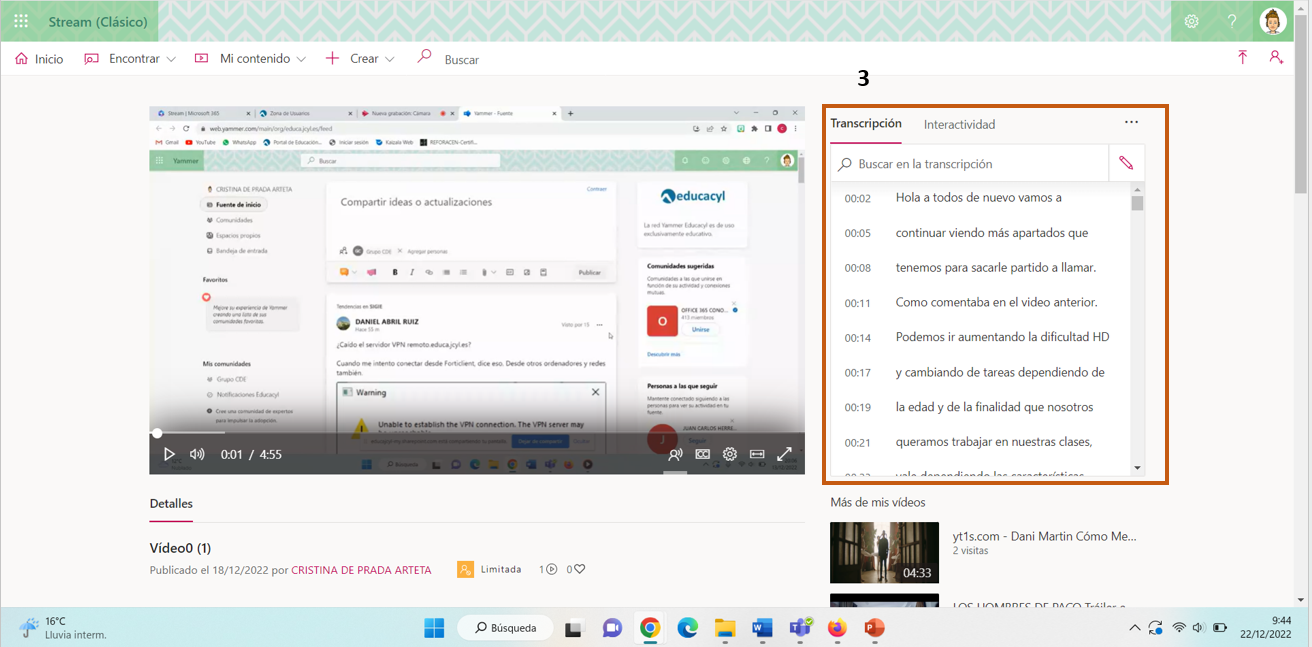1312x647 pixels.
Task: Click the taskbar Búsqueda search box
Action: (504, 628)
